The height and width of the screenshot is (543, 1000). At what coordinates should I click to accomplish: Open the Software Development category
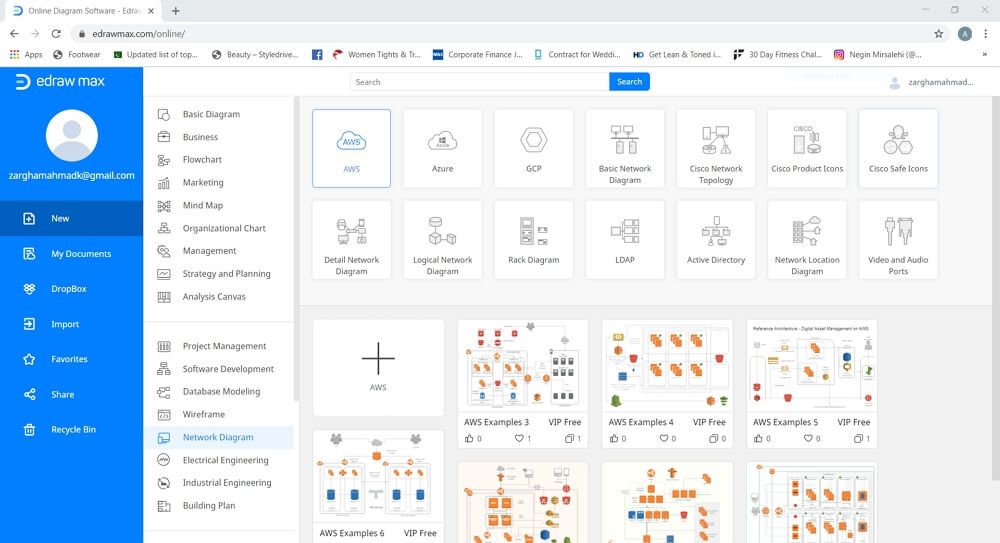[x=219, y=369]
